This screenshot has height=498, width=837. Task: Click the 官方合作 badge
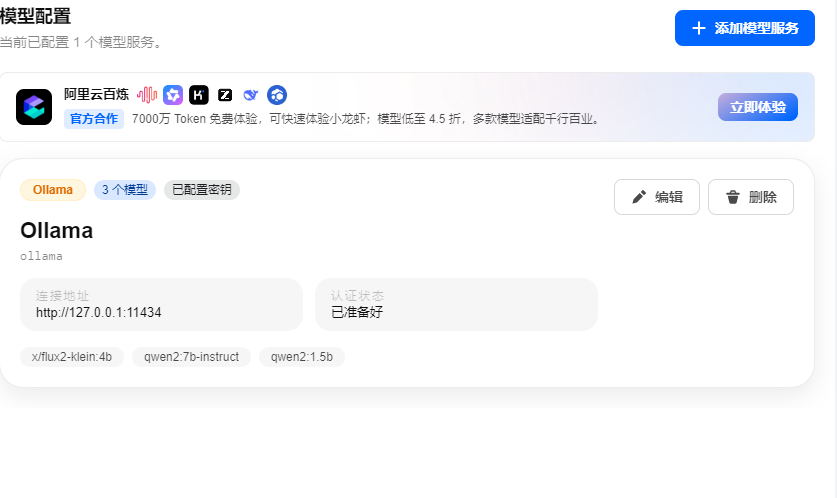coord(94,118)
